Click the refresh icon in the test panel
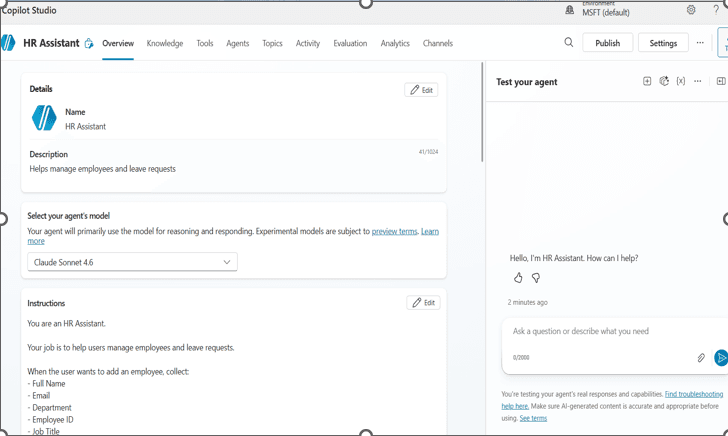The width and height of the screenshot is (728, 436). pyautogui.click(x=664, y=81)
